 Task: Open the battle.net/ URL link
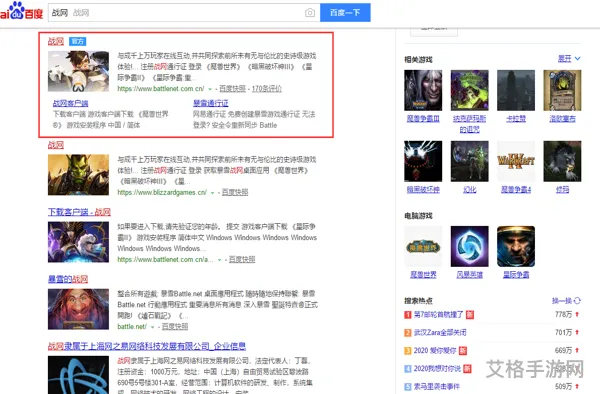coord(132,327)
